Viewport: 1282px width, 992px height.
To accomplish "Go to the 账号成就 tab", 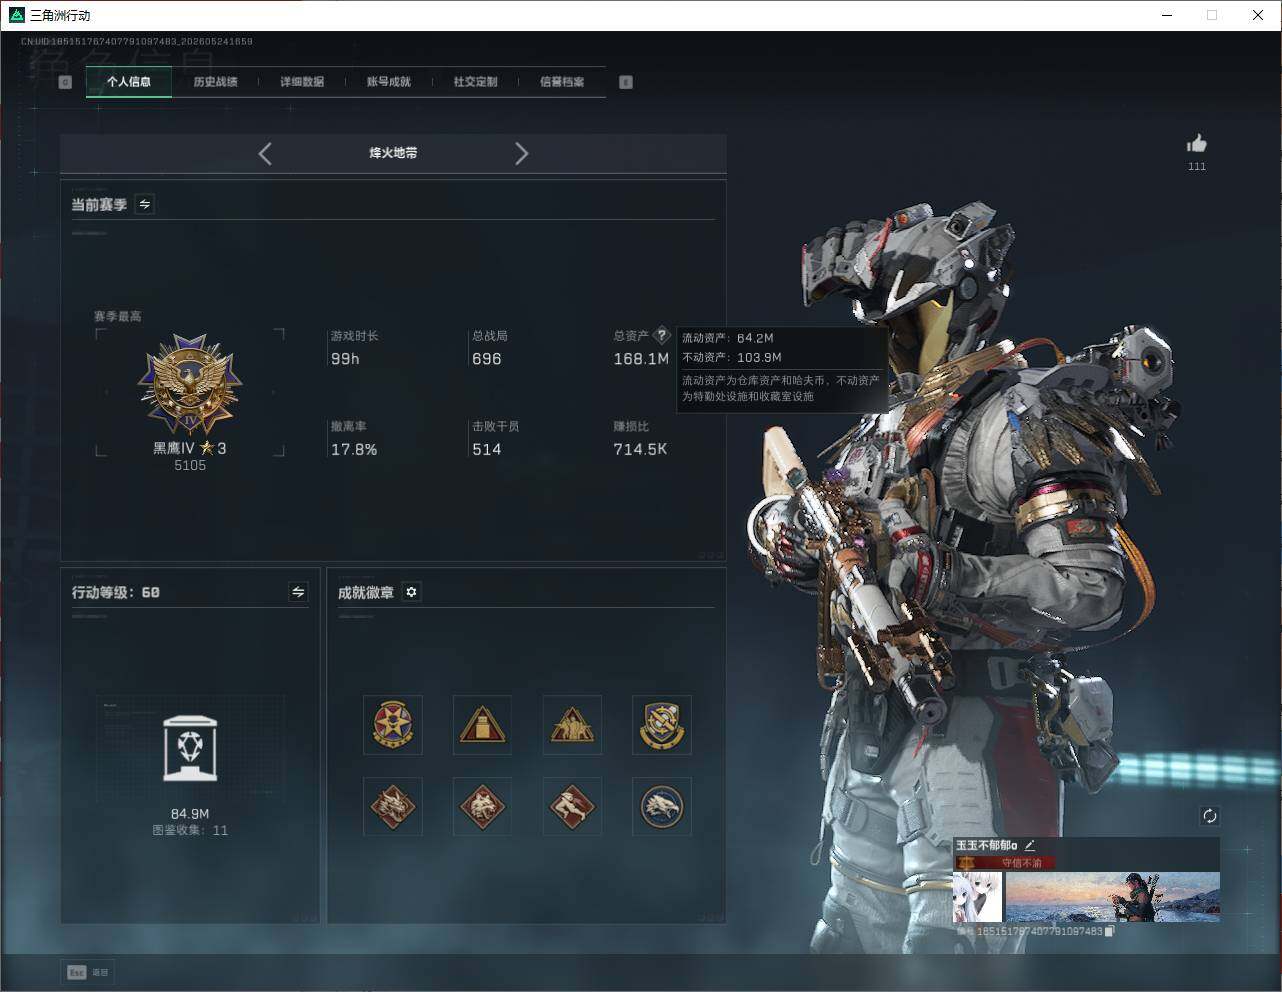I will (x=389, y=82).
